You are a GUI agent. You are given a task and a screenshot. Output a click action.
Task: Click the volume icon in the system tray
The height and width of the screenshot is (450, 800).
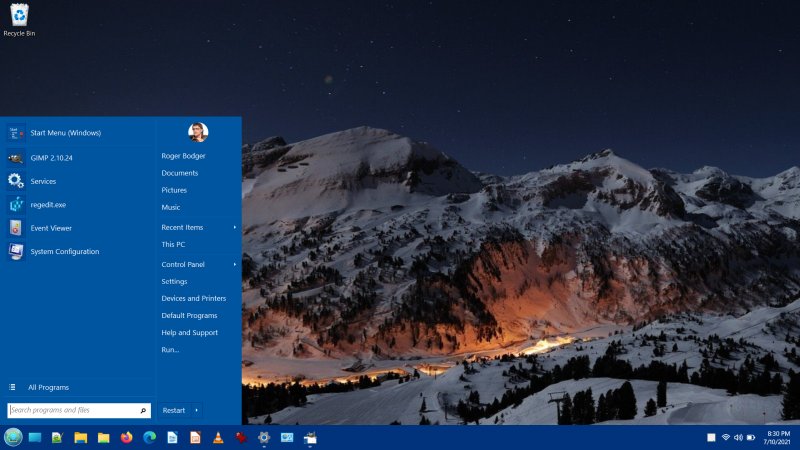pyautogui.click(x=738, y=437)
